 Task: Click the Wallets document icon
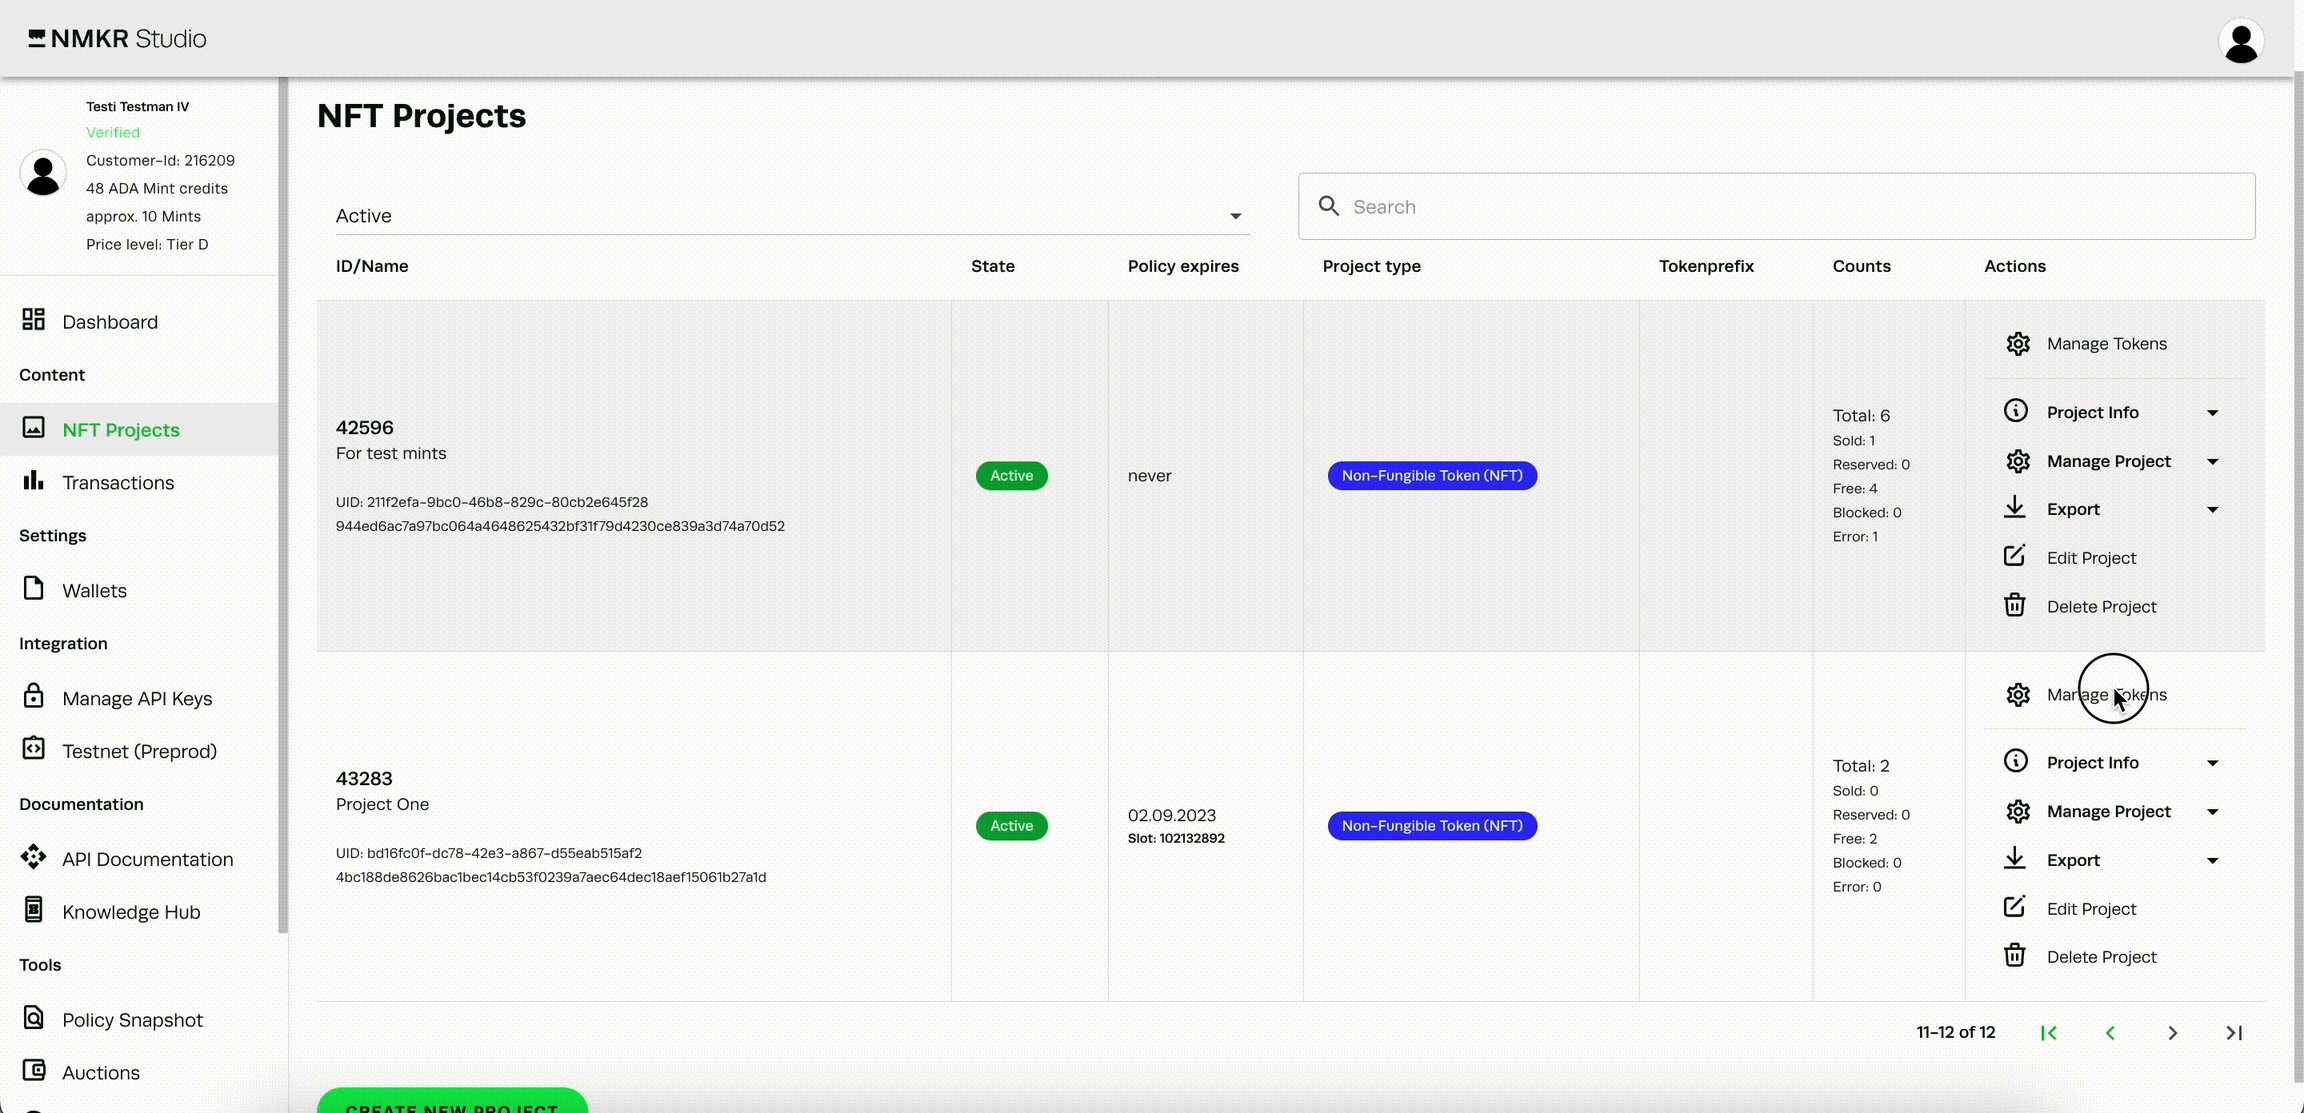click(33, 589)
